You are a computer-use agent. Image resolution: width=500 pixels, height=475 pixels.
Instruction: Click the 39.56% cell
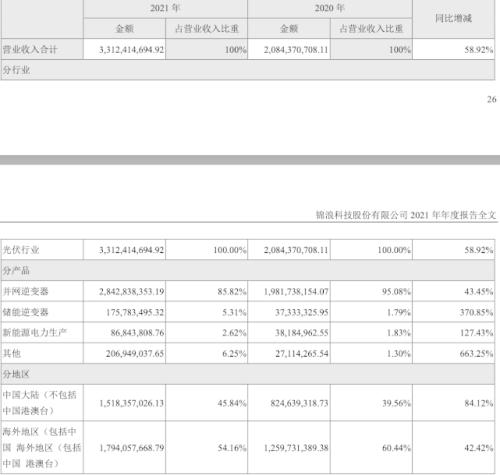[396, 403]
